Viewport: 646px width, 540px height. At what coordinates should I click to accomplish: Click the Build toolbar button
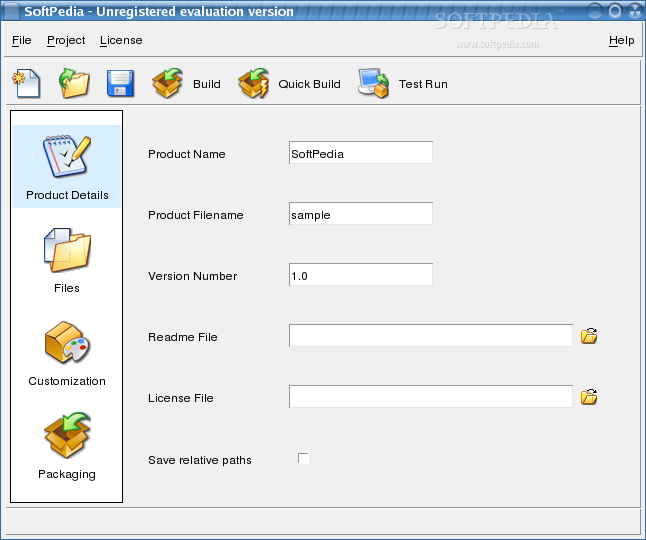pyautogui.click(x=186, y=84)
